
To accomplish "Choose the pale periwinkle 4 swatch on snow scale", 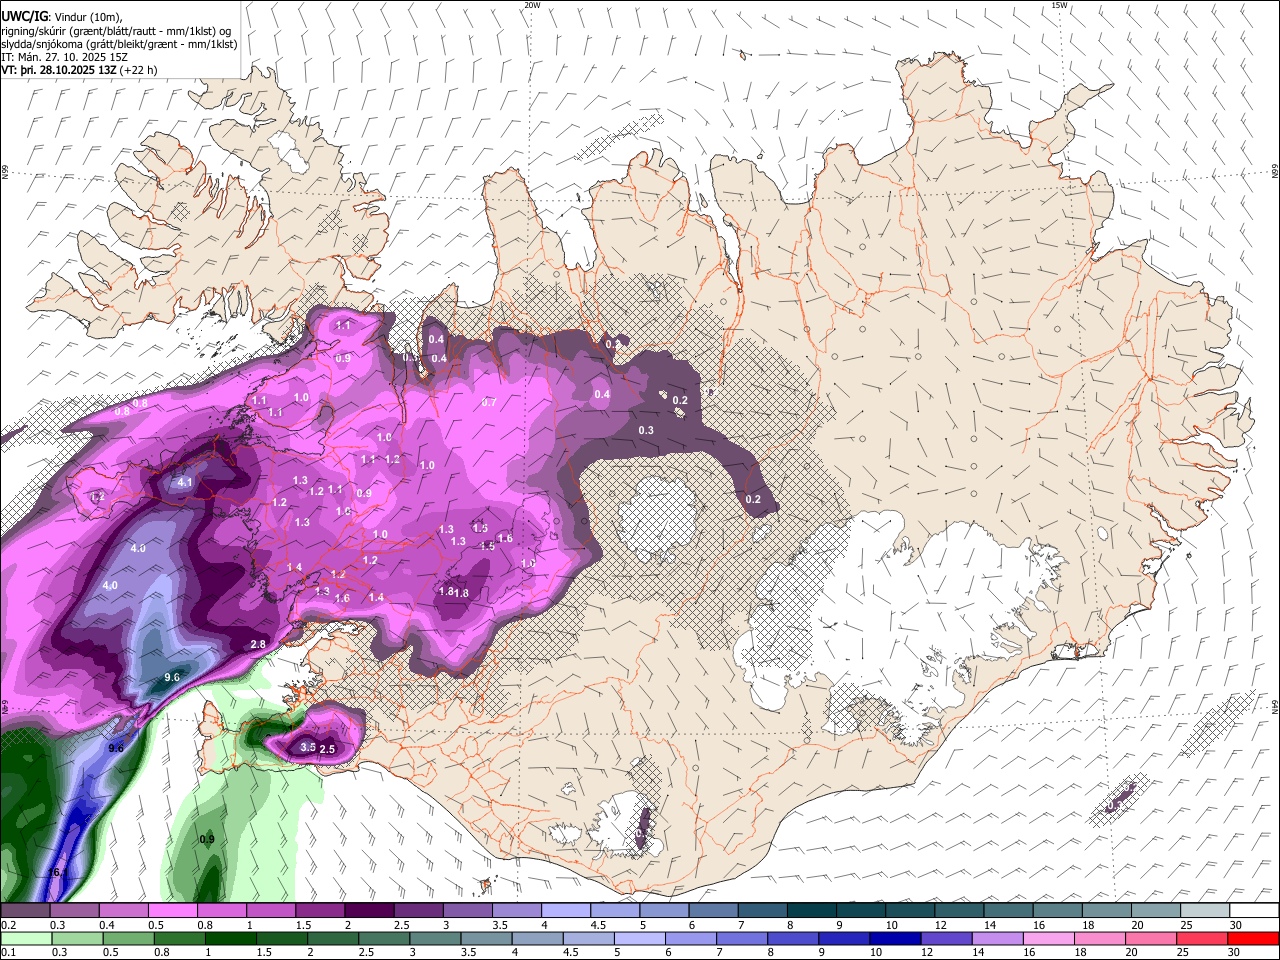I will [566, 910].
